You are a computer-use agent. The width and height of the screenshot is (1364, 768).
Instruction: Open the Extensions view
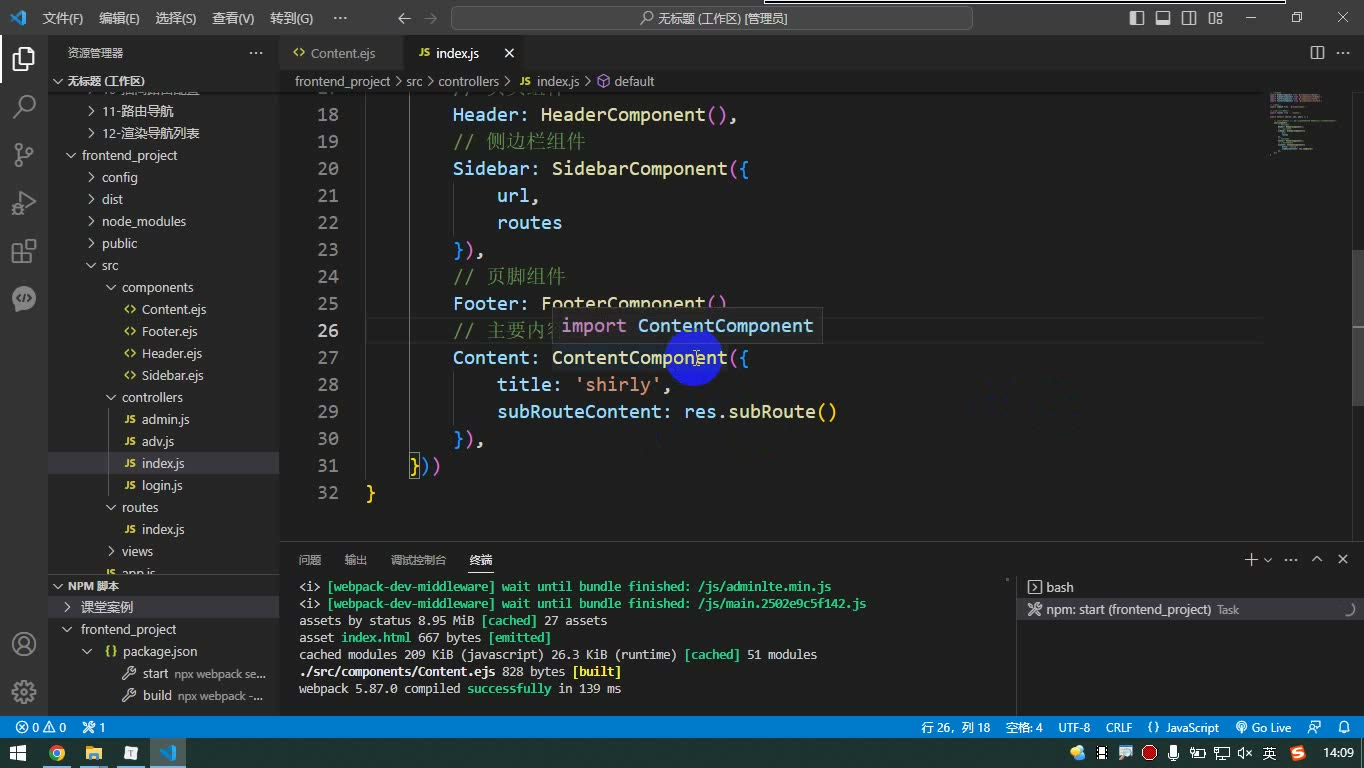coord(24,250)
